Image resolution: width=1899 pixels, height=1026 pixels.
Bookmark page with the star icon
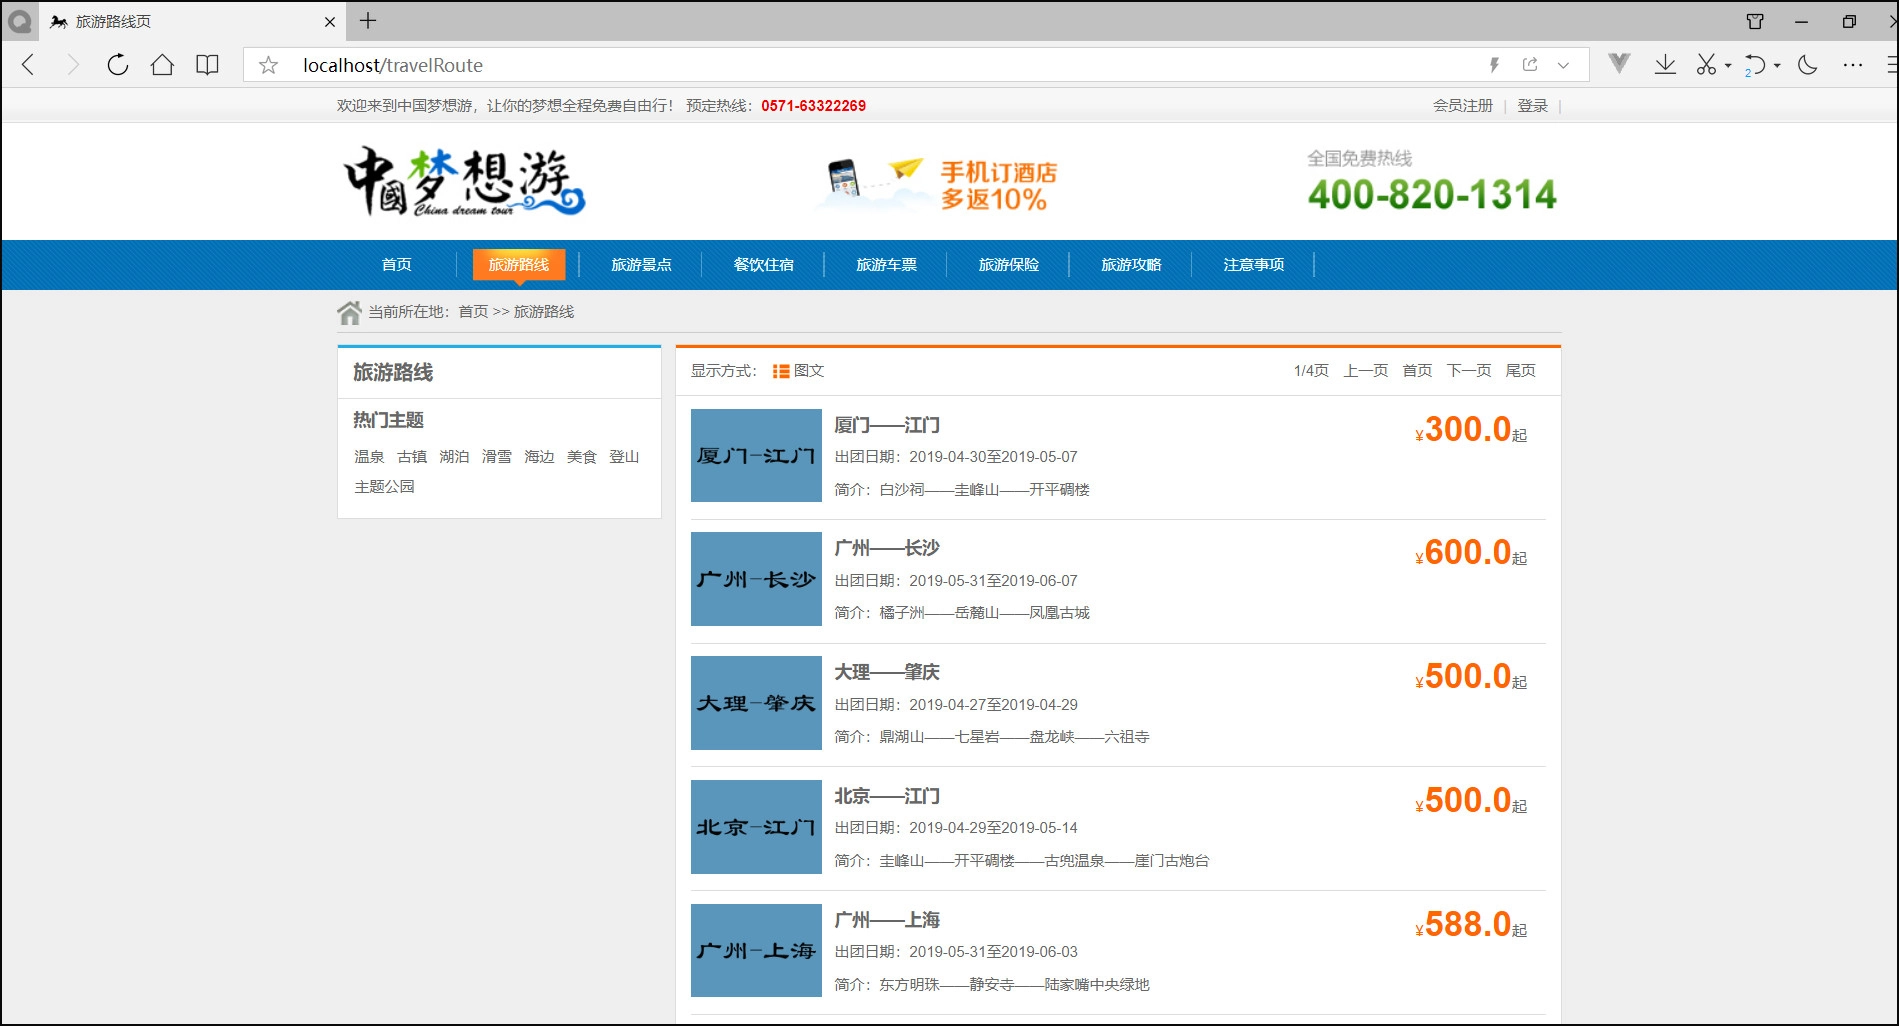(x=268, y=66)
